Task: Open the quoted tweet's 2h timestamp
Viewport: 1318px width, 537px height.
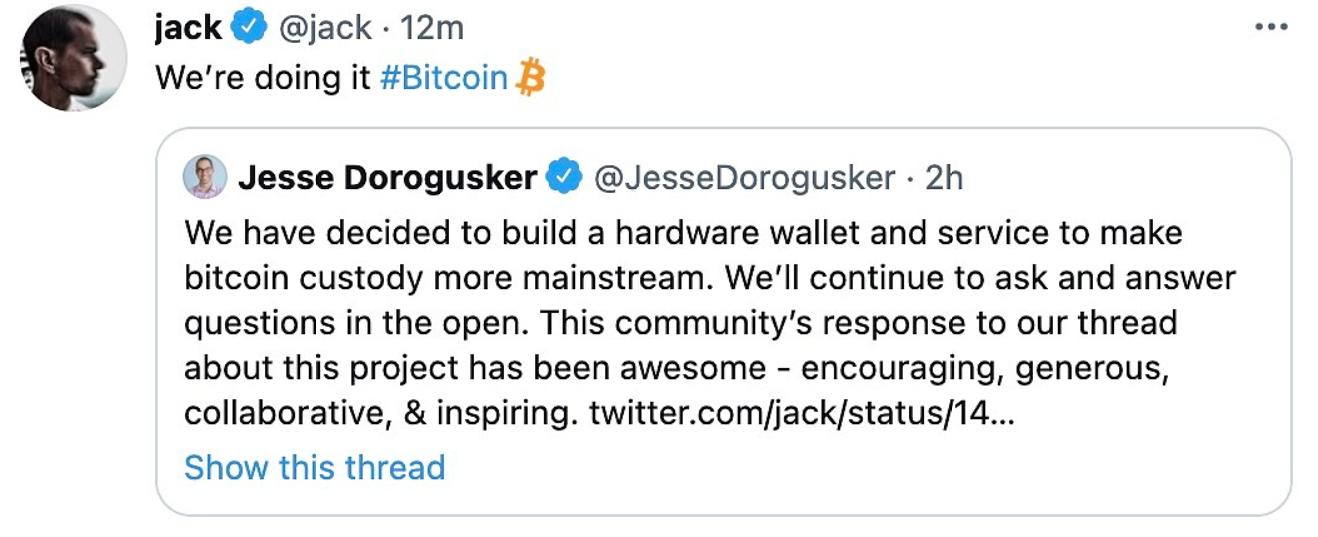Action: click(x=944, y=178)
